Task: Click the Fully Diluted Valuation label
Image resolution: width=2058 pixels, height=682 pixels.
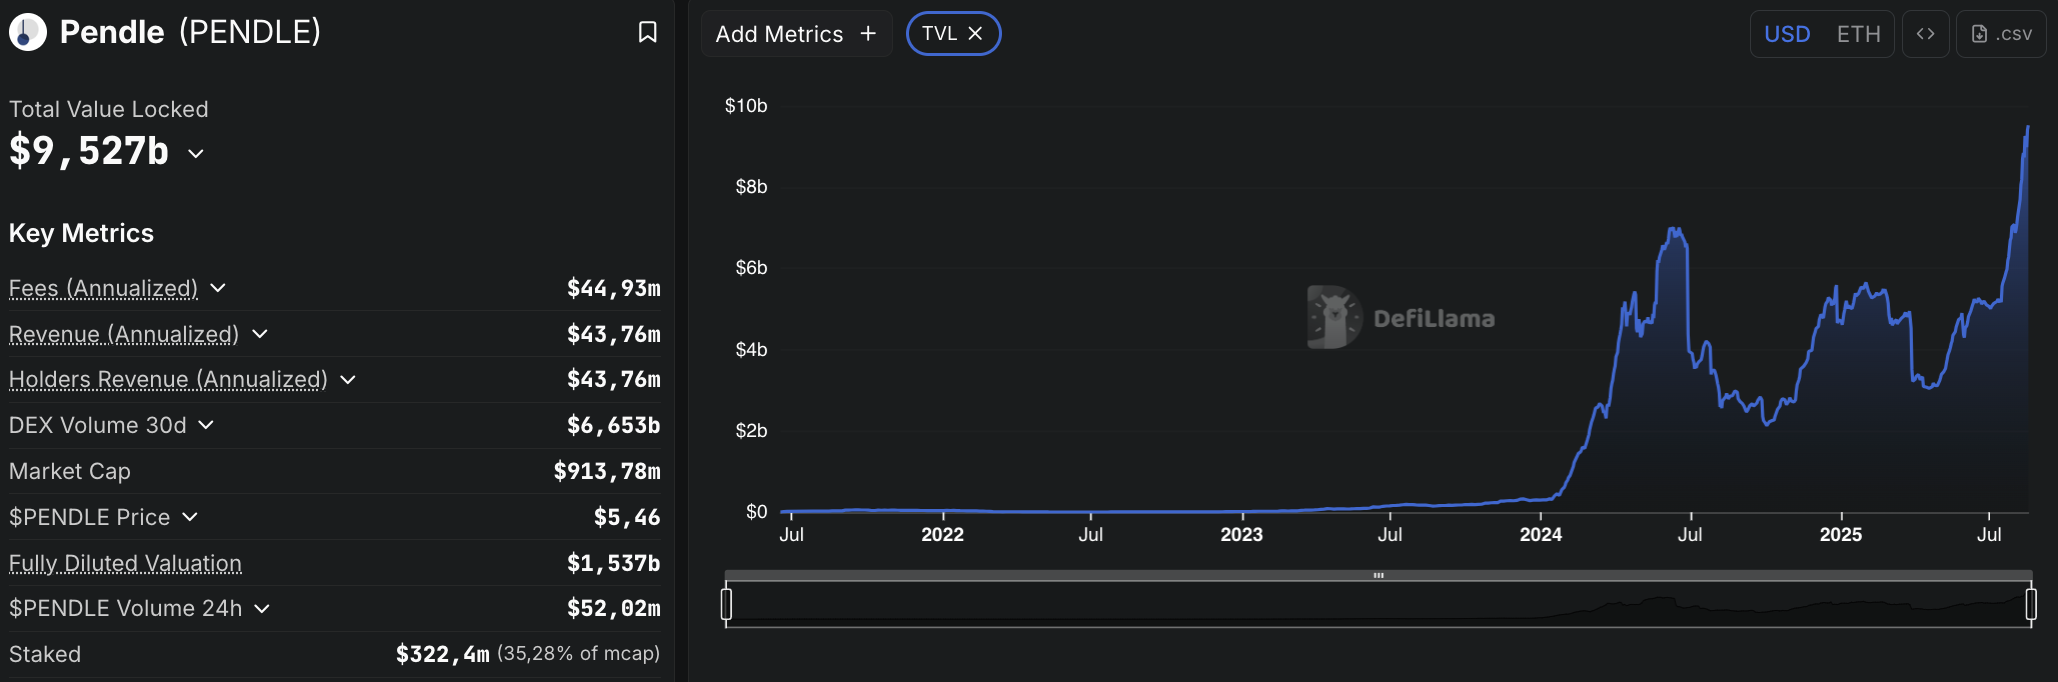Action: (125, 563)
